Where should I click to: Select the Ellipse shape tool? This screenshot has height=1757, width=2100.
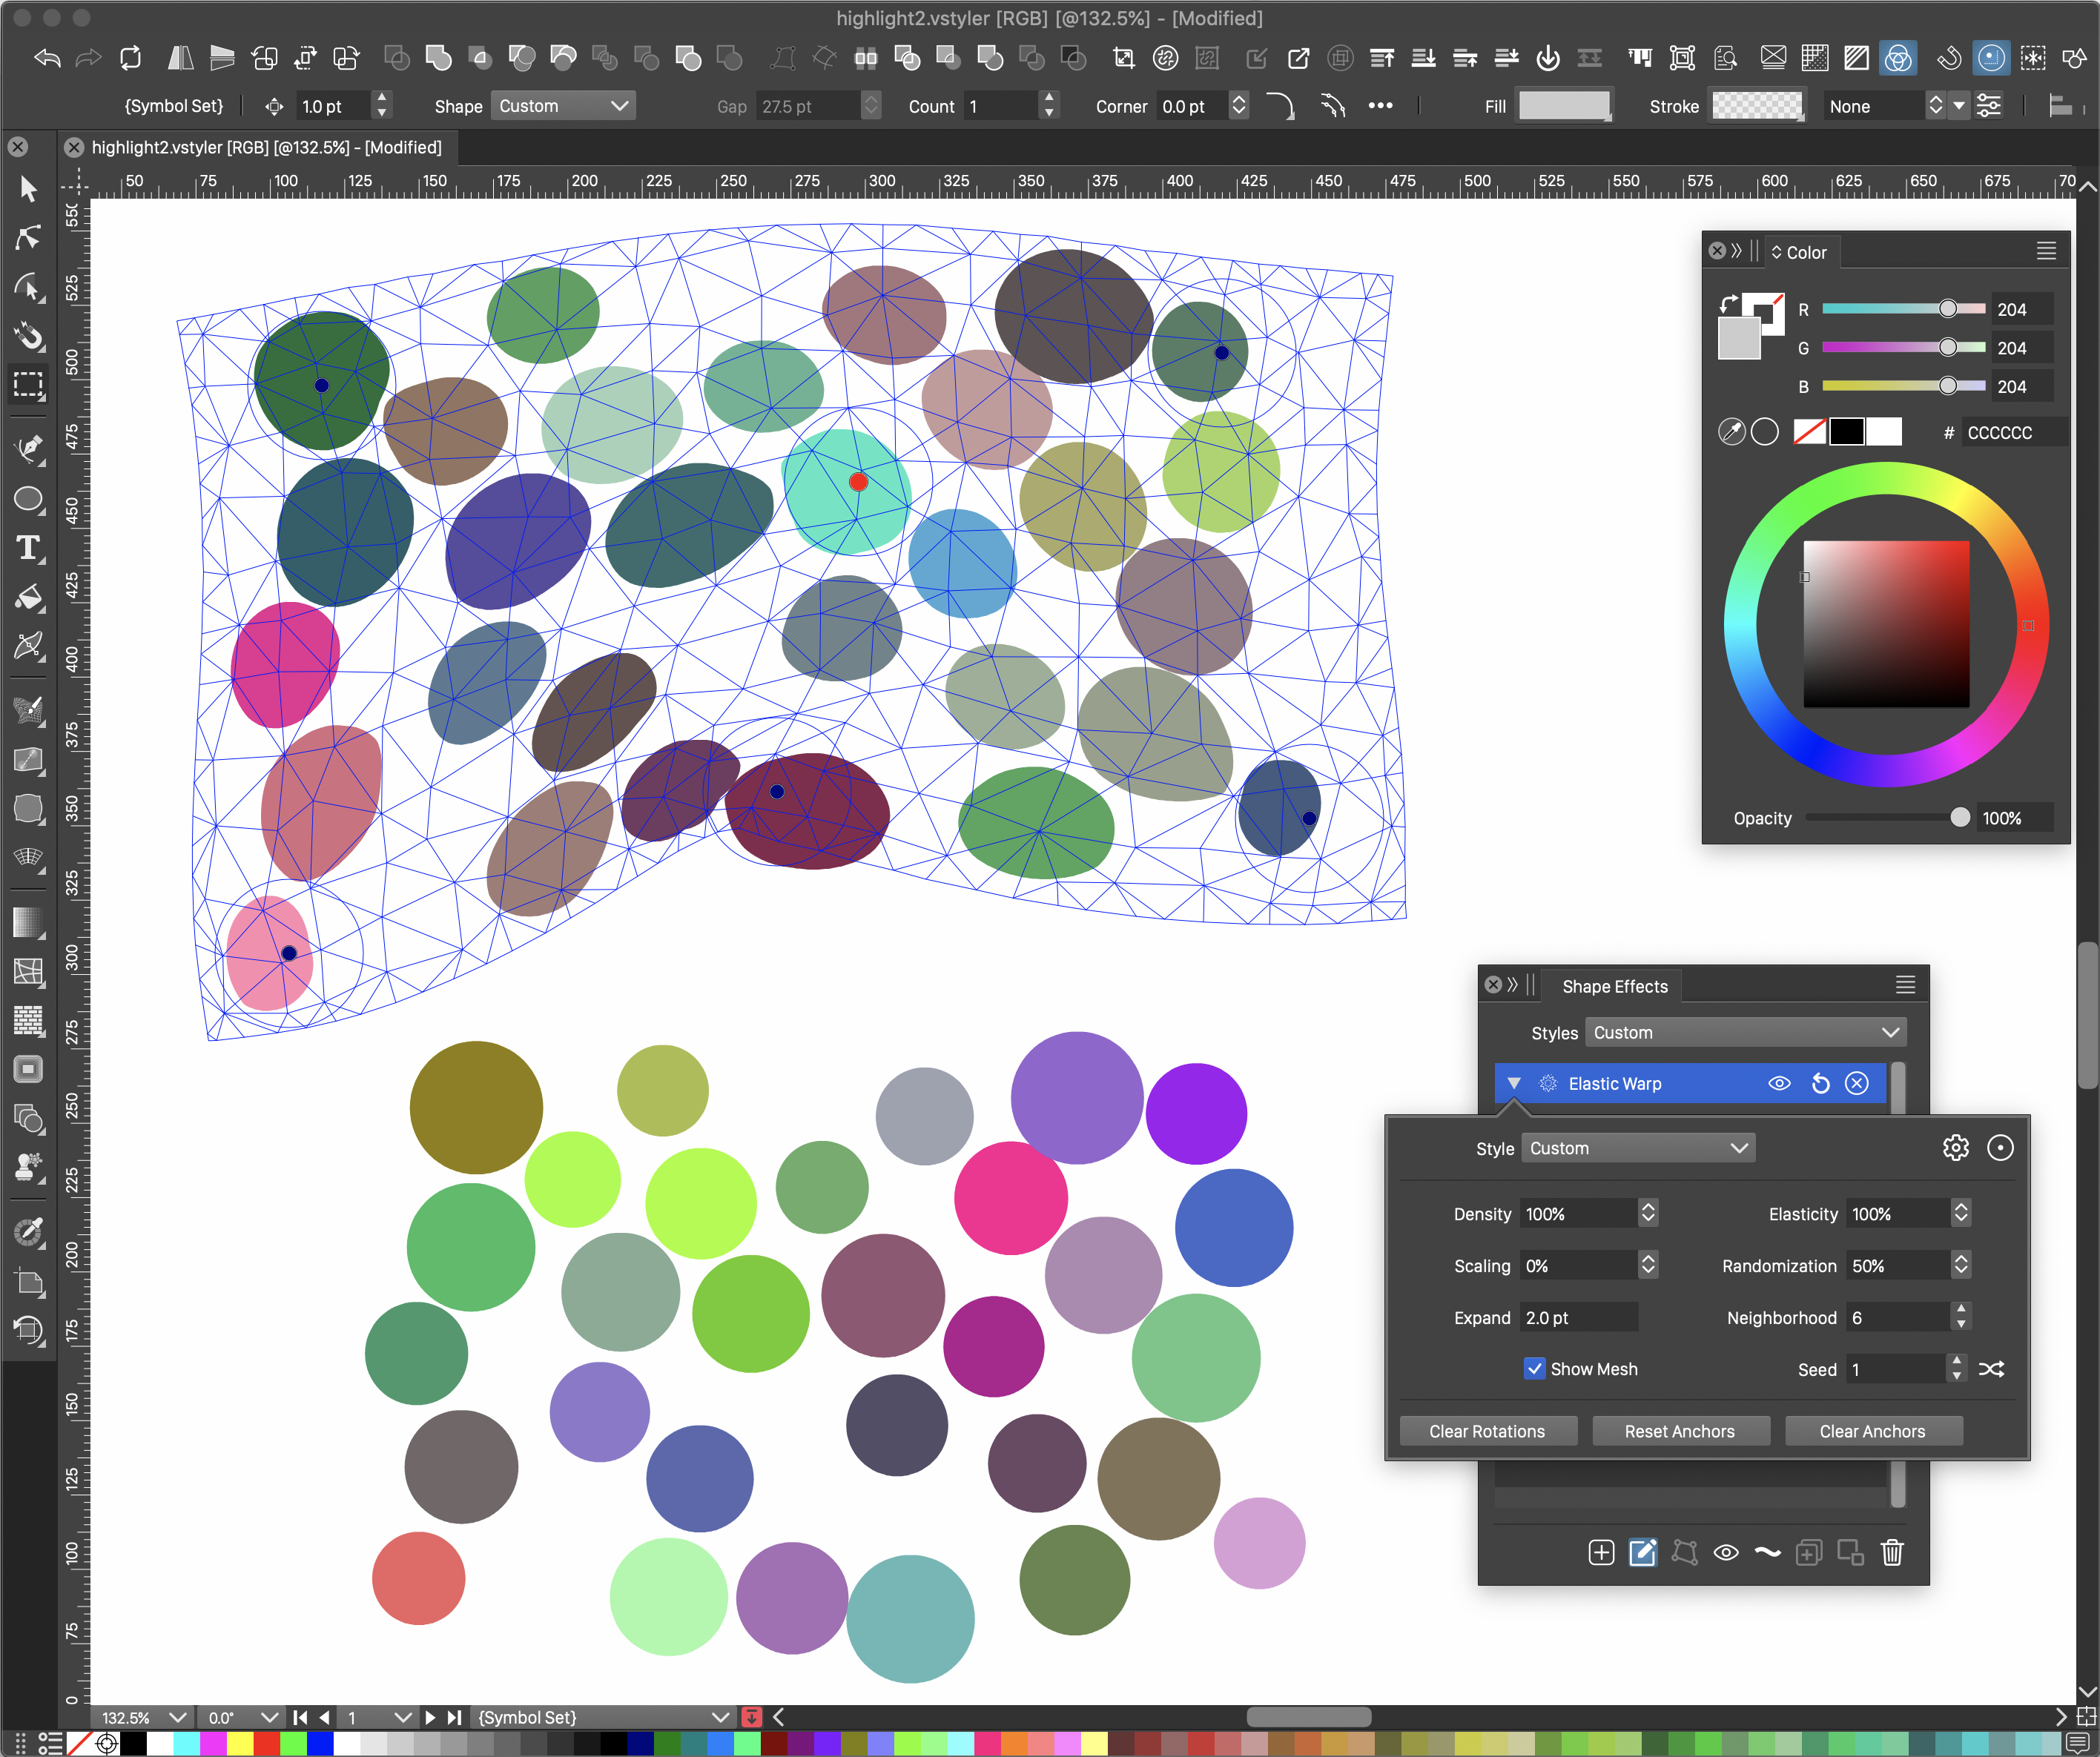tap(28, 499)
